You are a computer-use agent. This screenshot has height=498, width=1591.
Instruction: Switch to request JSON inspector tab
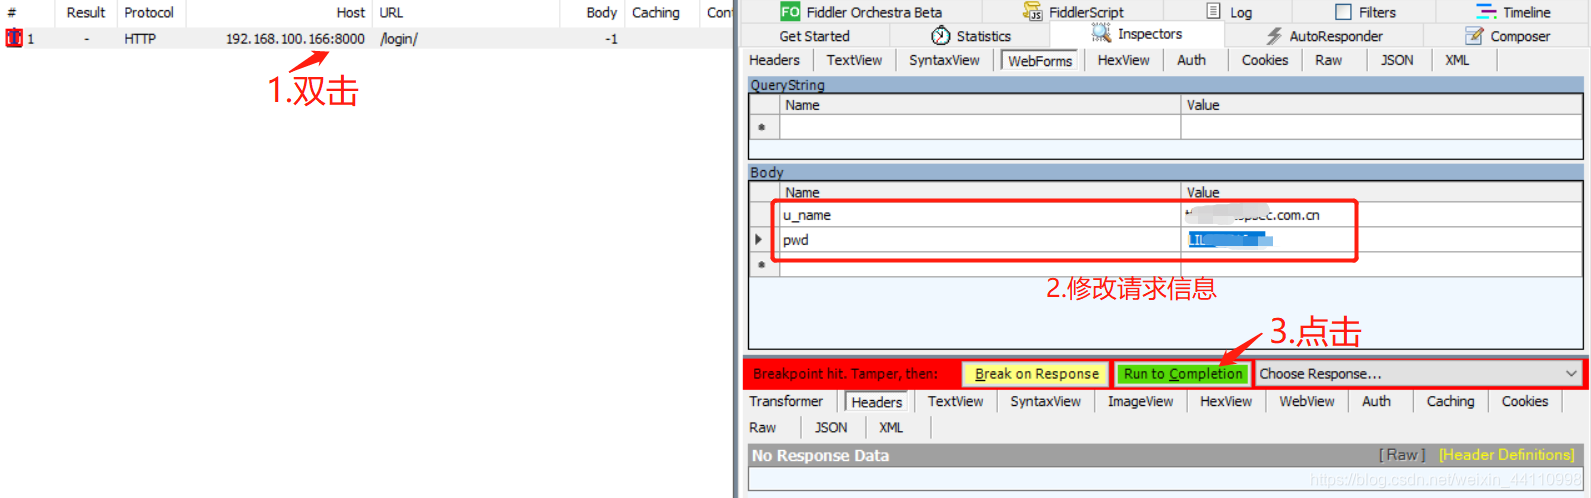(1397, 60)
